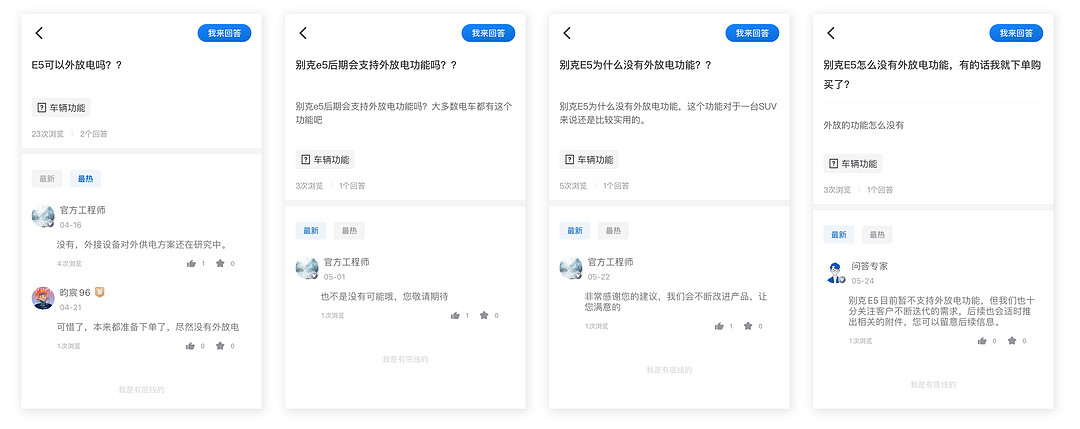This screenshot has height=429, width=1080.
Task: Click answer text '也不是没有可能哦，您敬请期待'
Action: pos(384,297)
